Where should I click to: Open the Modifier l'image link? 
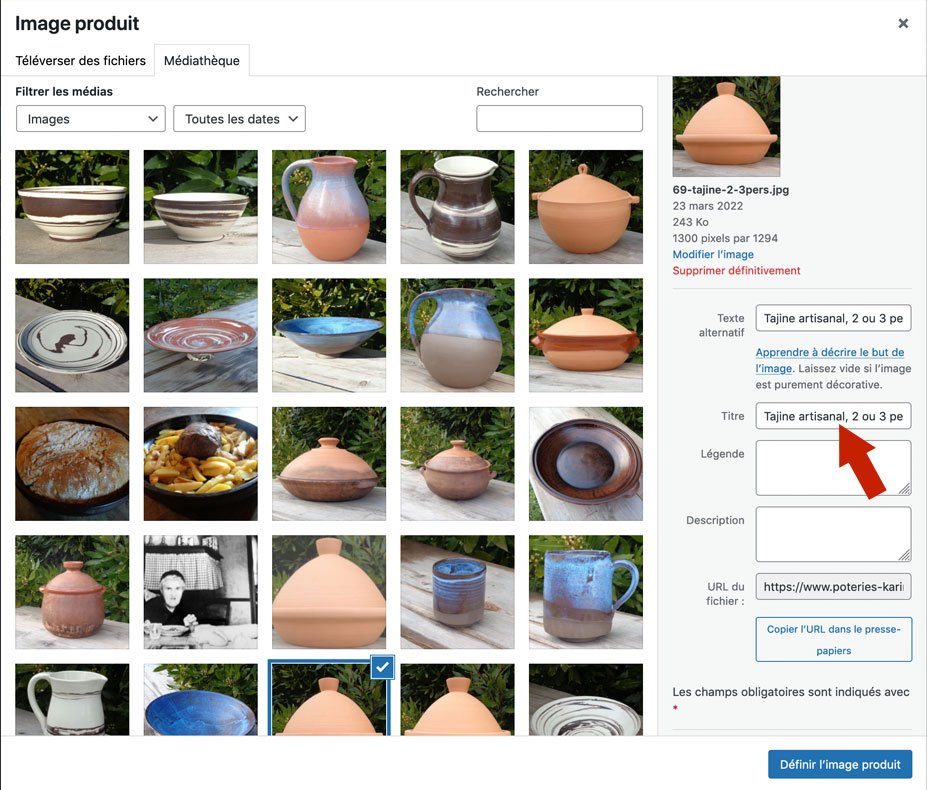(x=713, y=255)
